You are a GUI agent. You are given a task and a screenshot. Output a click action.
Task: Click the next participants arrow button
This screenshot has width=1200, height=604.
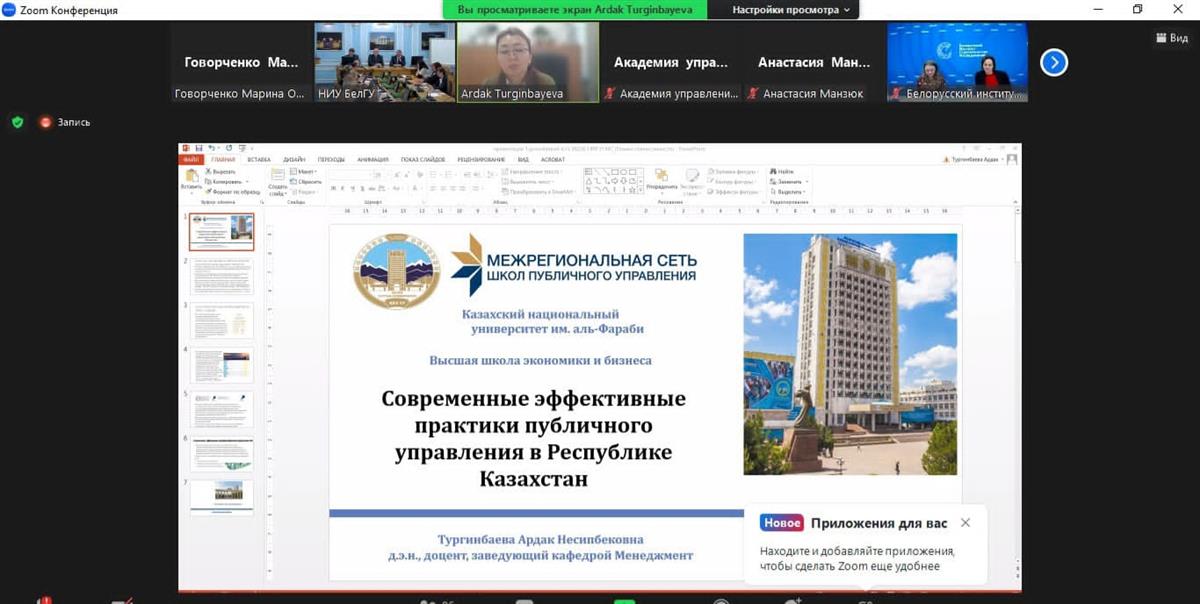1054,62
